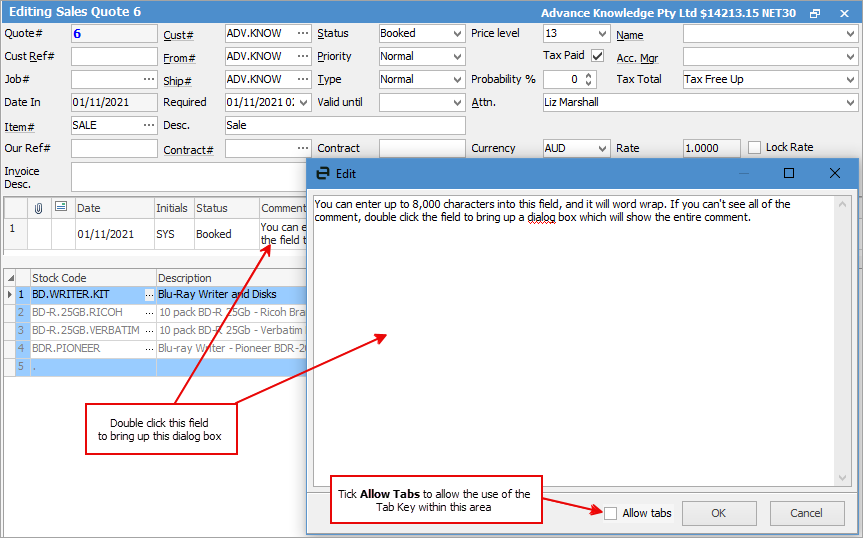Open the BD-R.25GB.RICOH stock code ellipsis
Viewport: 863px width, 538px height.
click(x=149, y=313)
